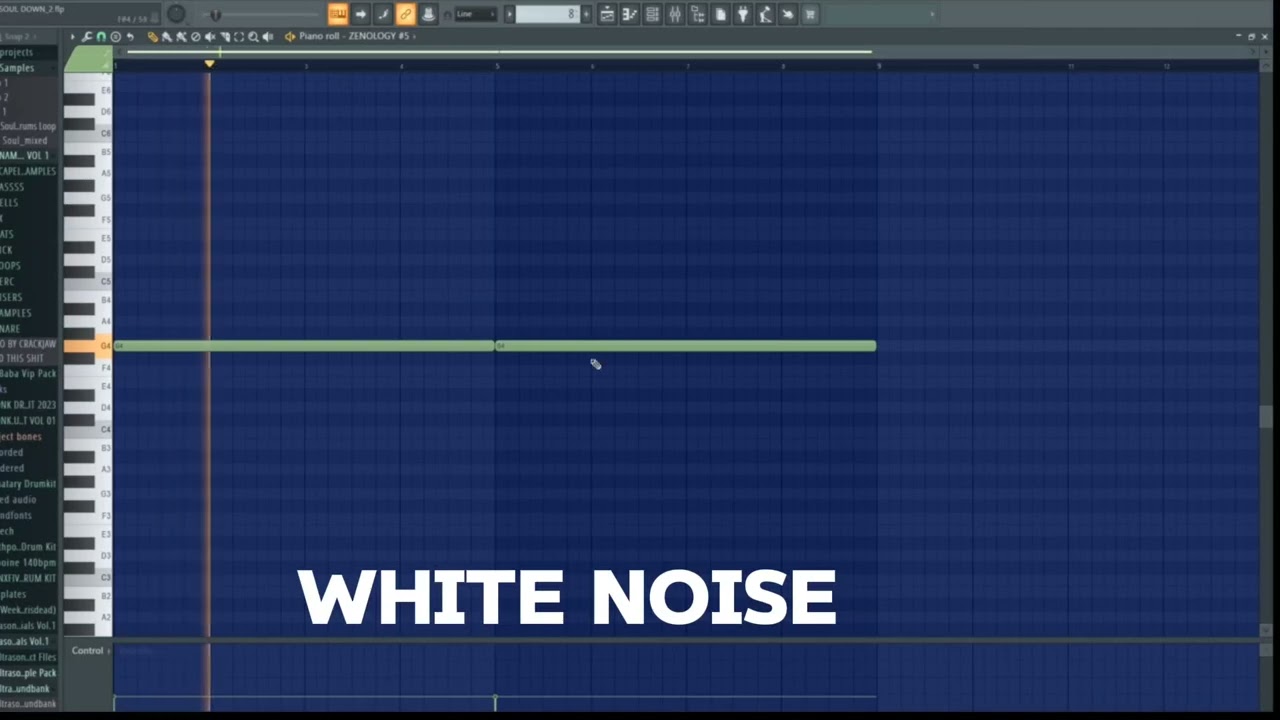Click the second G4 note in the grid
The image size is (1280, 720).
pyautogui.click(x=686, y=346)
